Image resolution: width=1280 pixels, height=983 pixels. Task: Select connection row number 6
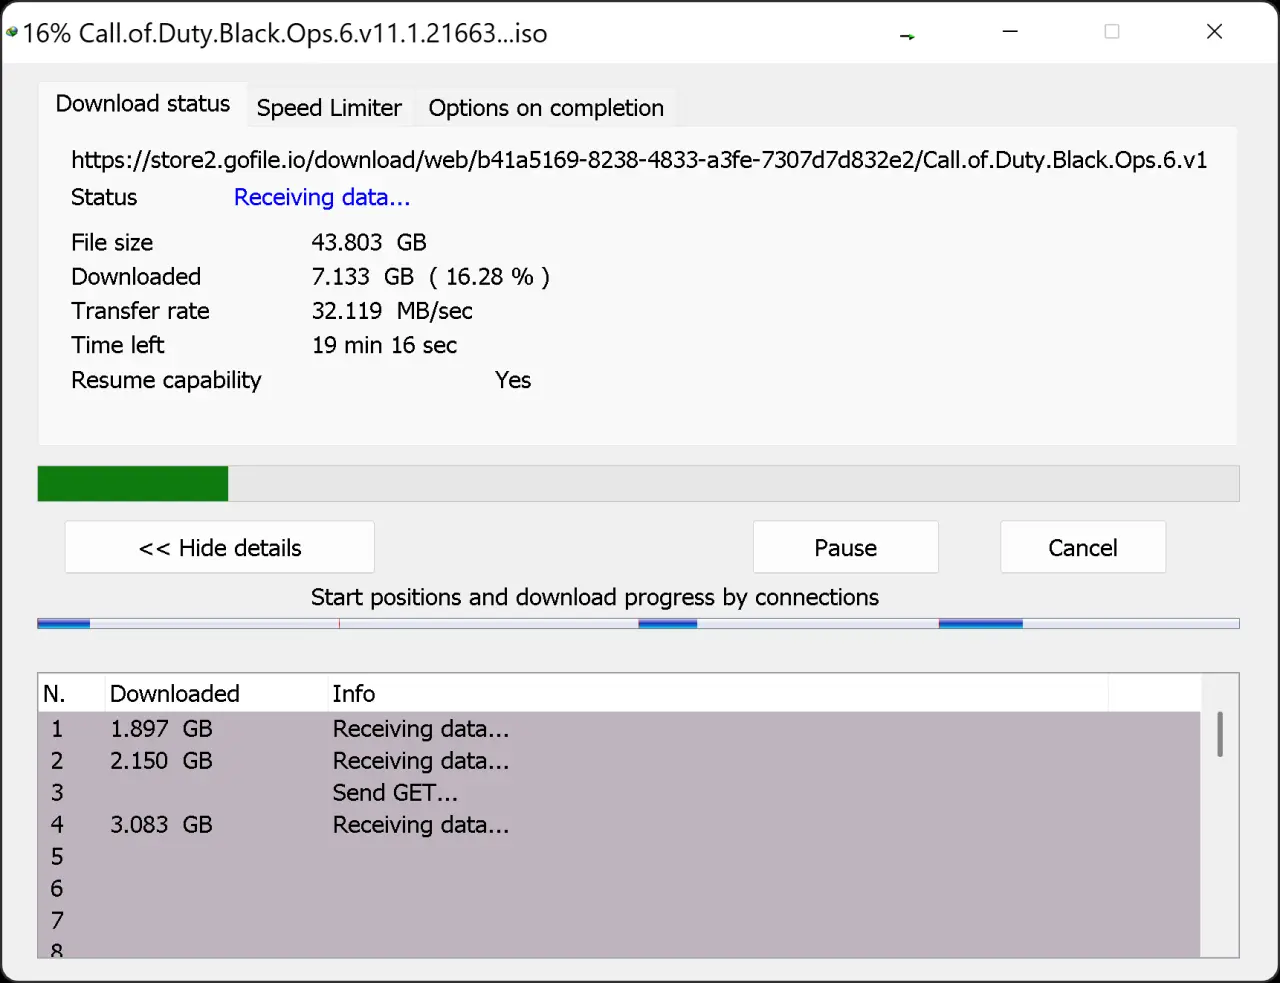coord(619,888)
